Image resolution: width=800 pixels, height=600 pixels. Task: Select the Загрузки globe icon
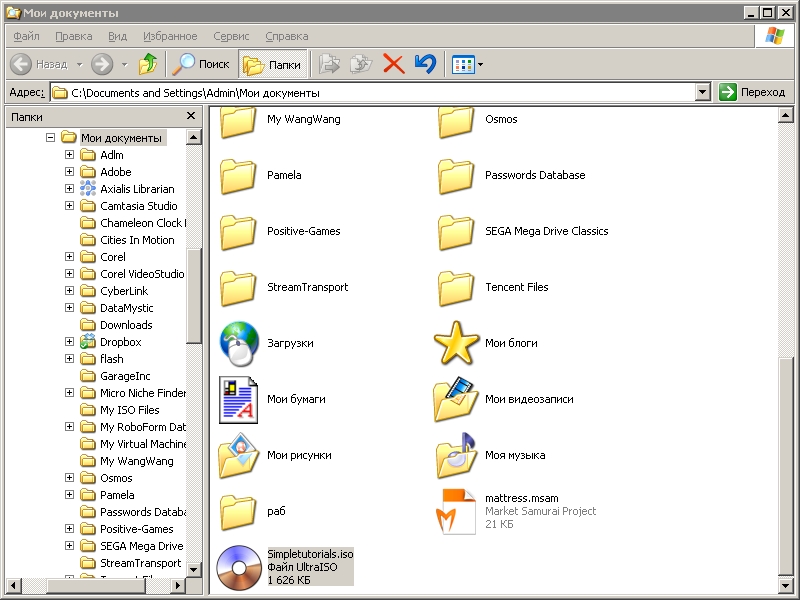(x=239, y=343)
